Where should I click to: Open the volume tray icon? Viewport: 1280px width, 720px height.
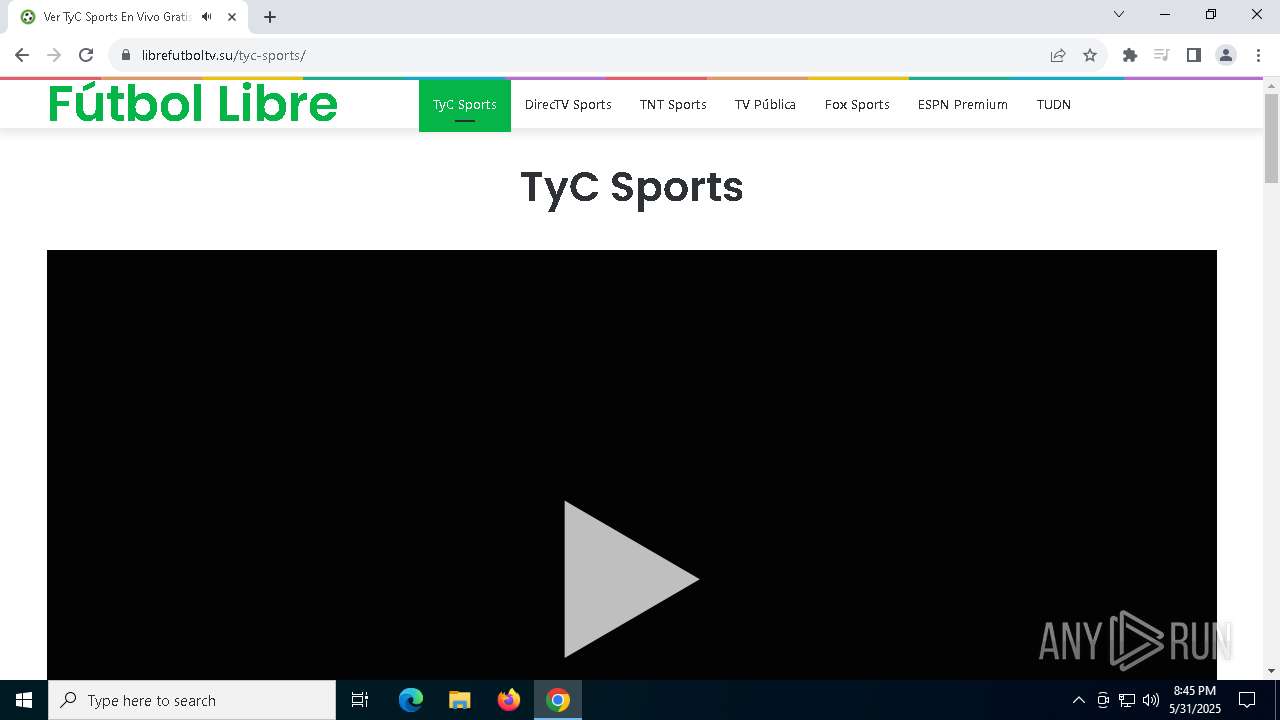1151,700
